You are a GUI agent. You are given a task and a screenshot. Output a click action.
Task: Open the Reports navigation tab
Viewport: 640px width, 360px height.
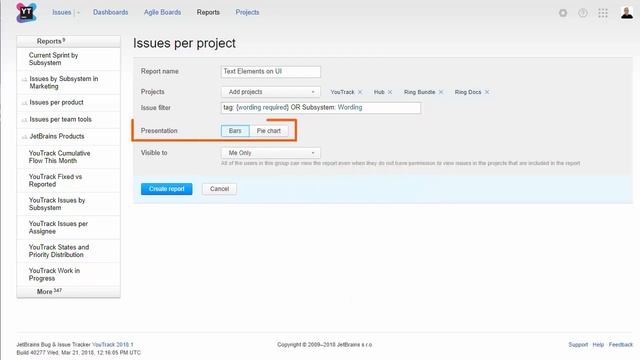point(208,13)
